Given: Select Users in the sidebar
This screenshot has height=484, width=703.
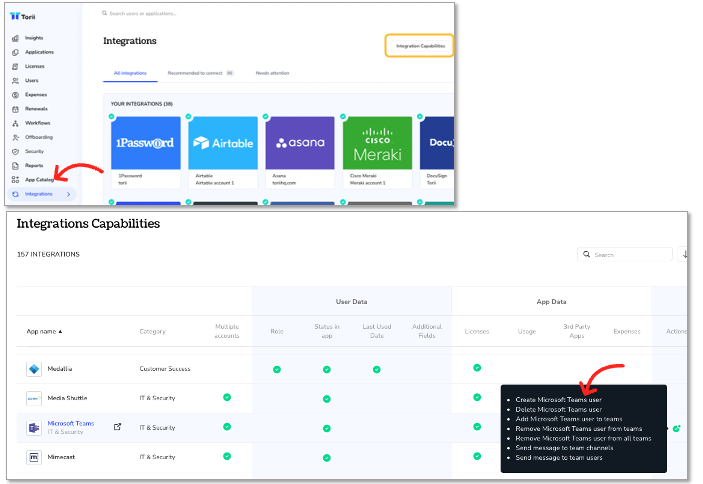Looking at the screenshot, I should [x=31, y=81].
